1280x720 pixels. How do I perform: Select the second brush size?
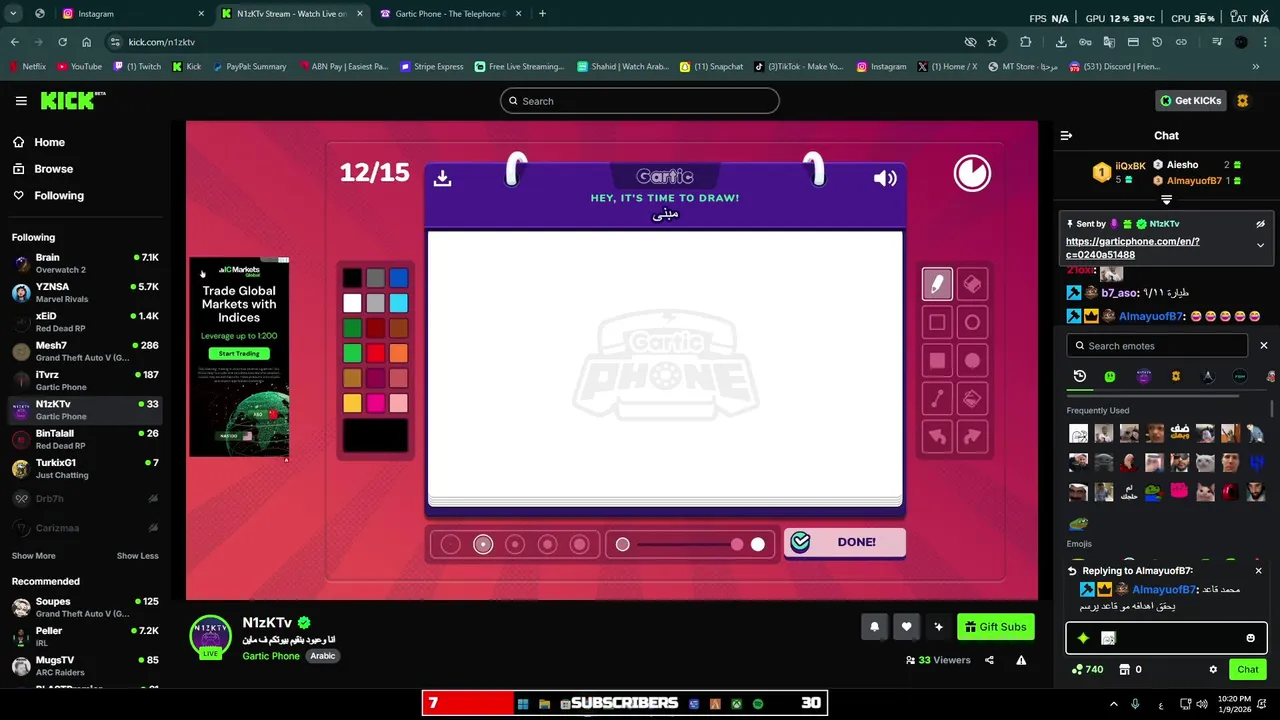click(x=483, y=544)
